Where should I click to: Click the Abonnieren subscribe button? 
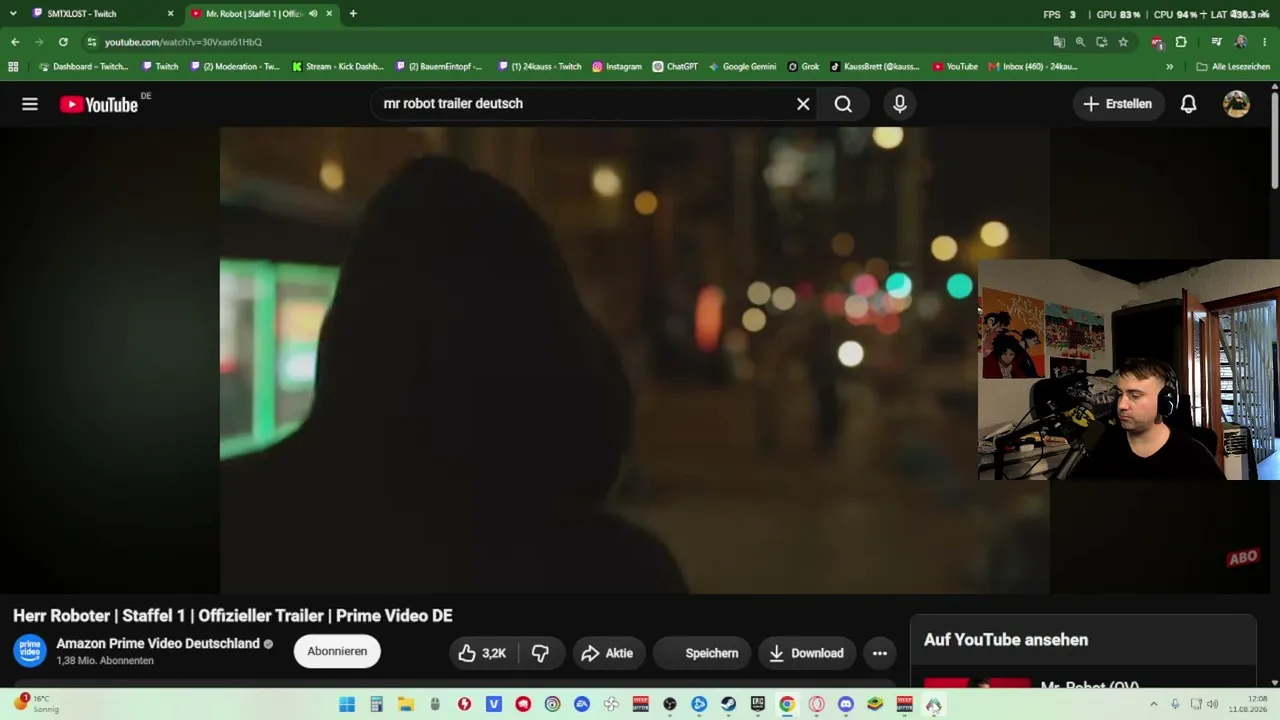tap(337, 651)
